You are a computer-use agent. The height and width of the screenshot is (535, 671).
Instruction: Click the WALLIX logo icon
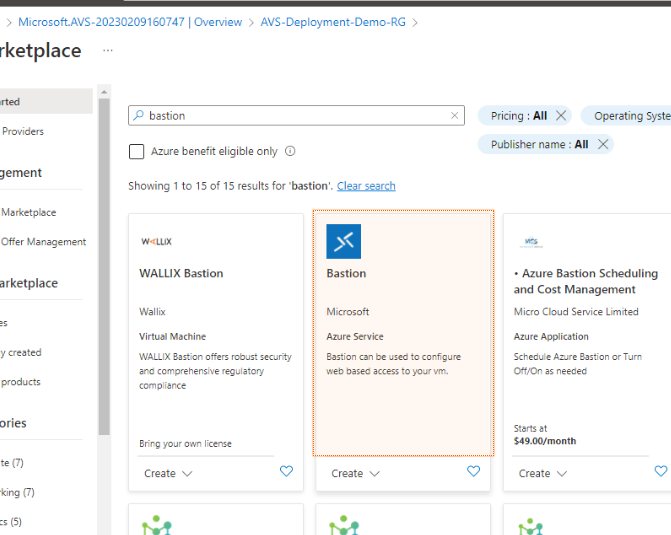pos(156,241)
